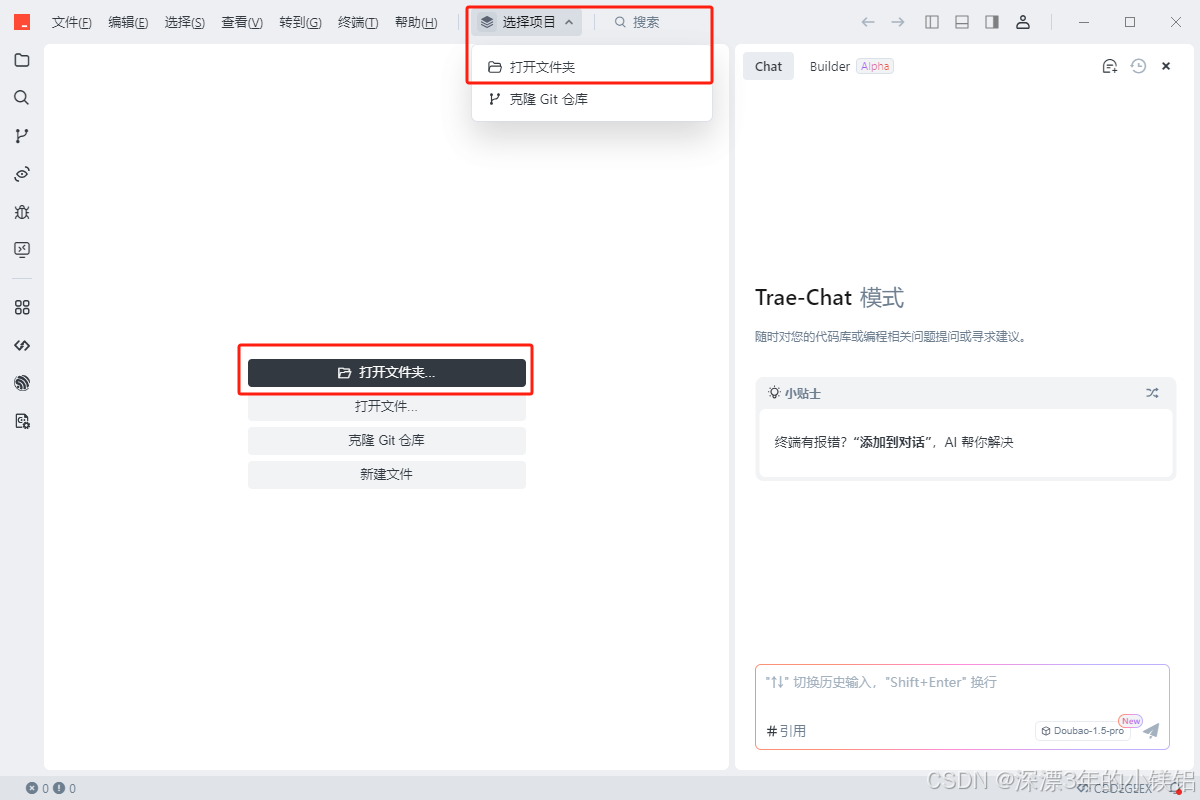This screenshot has width=1200, height=800.
Task: Click the lightbulb 小贴士 tip icon
Action: pyautogui.click(x=774, y=393)
